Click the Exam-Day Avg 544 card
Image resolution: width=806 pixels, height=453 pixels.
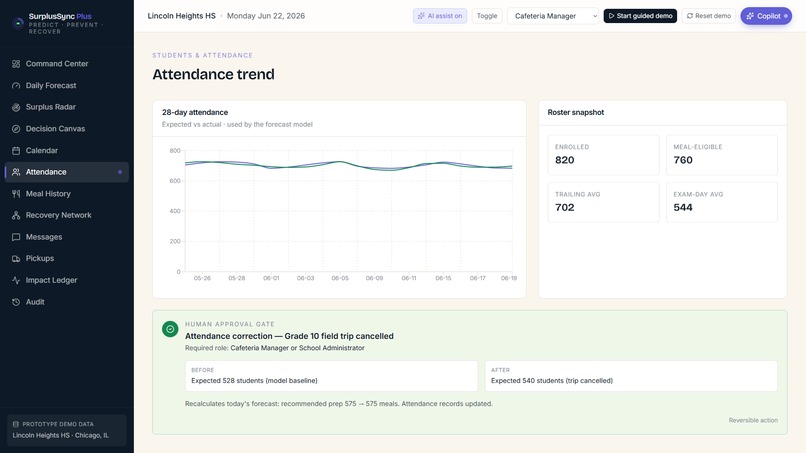point(722,203)
